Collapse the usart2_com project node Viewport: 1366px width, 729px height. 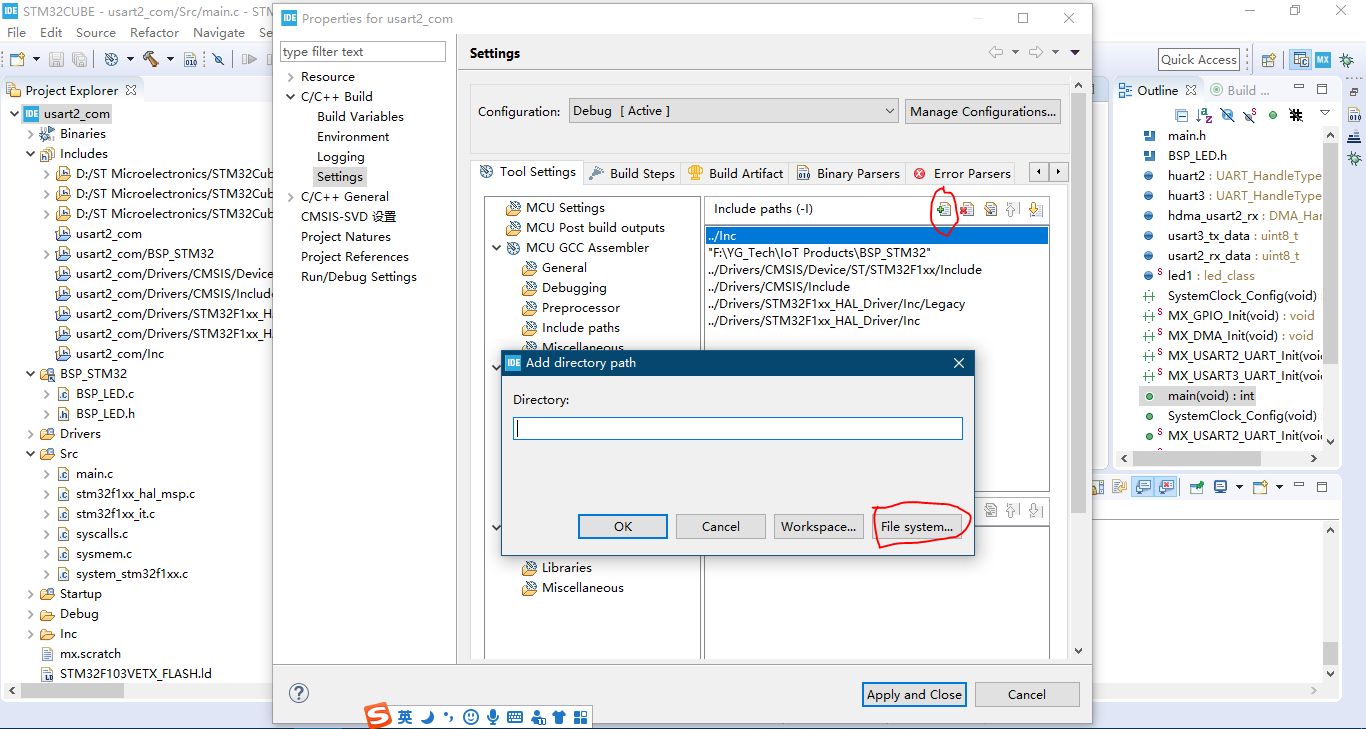[14, 114]
